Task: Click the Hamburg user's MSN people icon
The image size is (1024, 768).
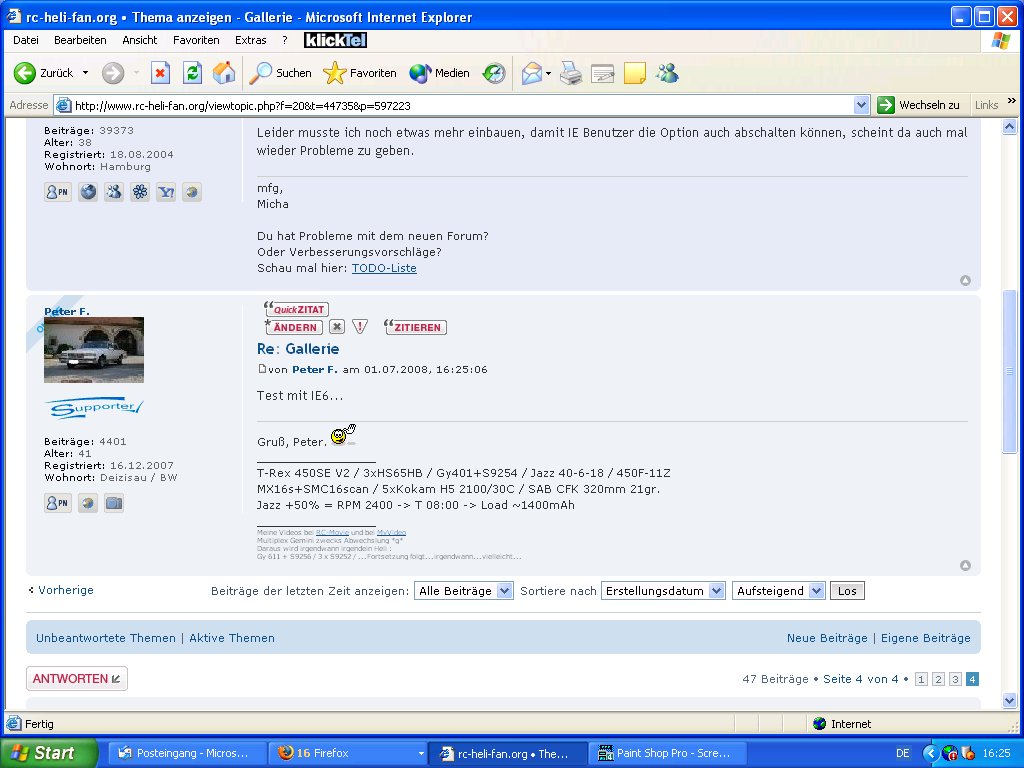Action: coord(114,192)
